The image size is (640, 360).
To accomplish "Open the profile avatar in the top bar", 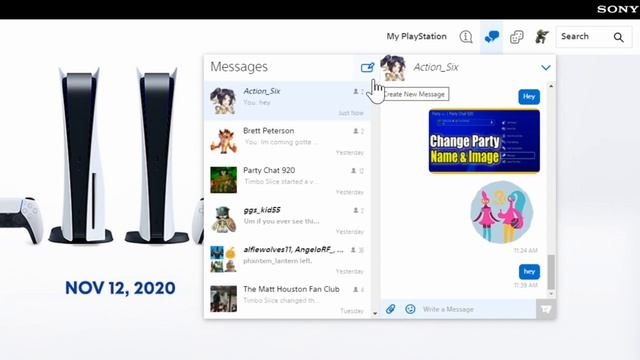I will (542, 37).
